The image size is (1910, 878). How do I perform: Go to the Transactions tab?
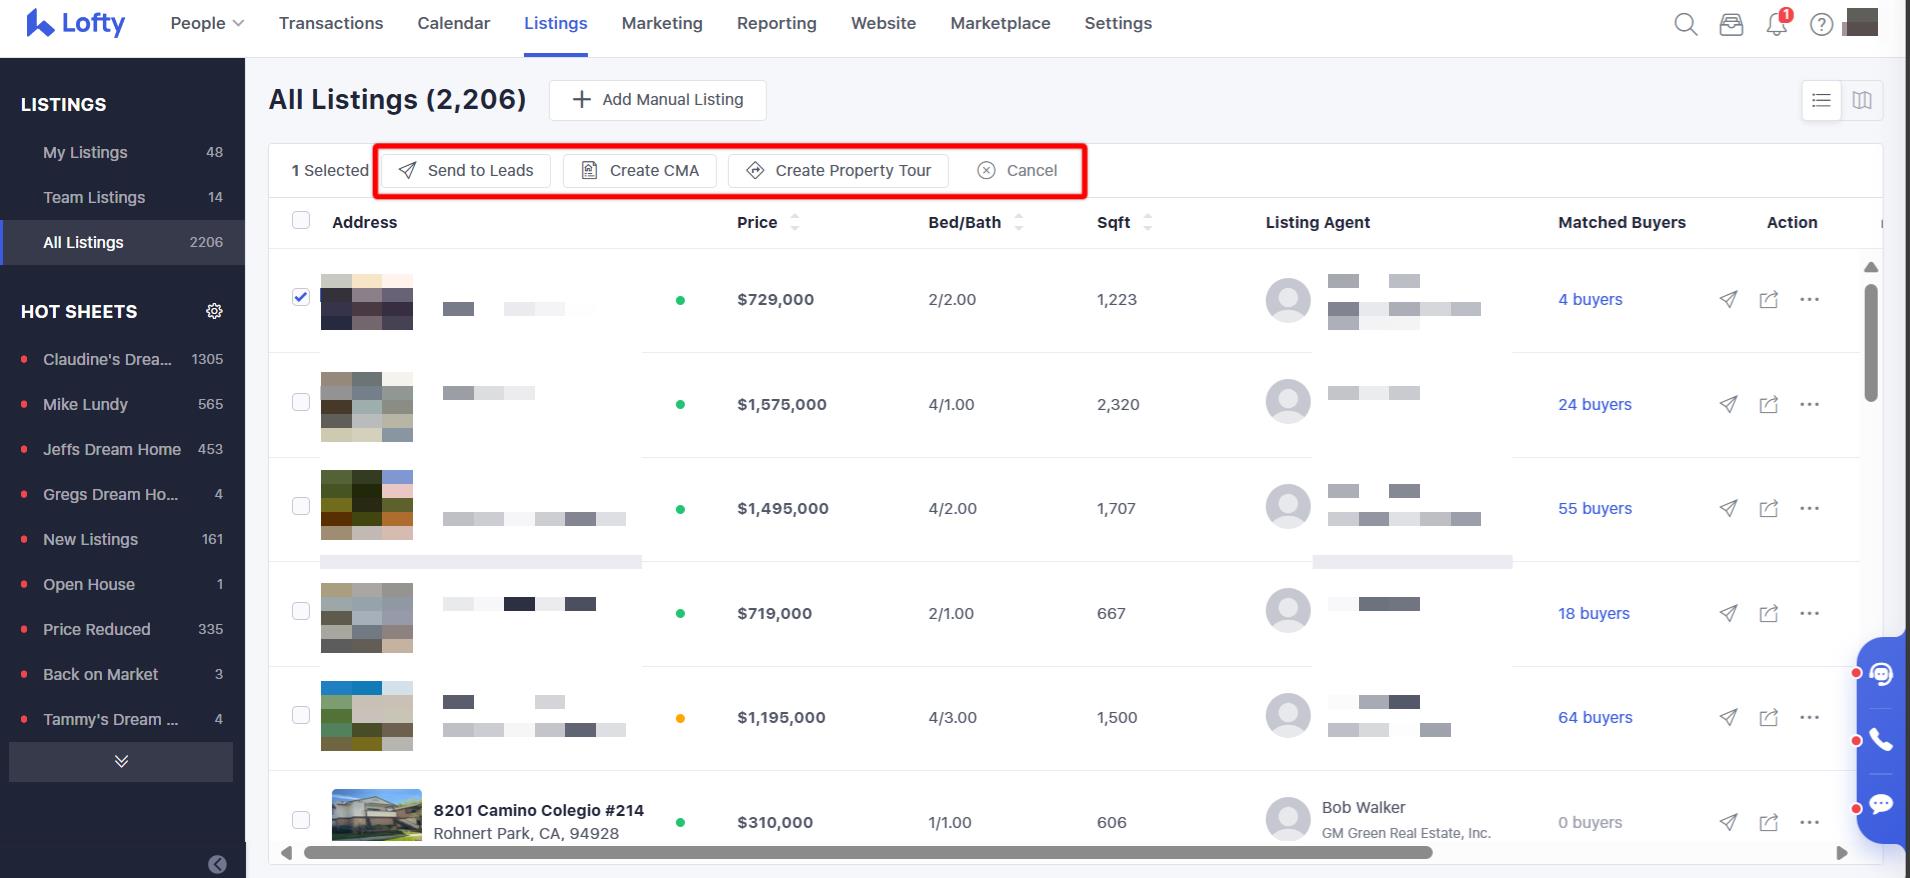(x=331, y=23)
